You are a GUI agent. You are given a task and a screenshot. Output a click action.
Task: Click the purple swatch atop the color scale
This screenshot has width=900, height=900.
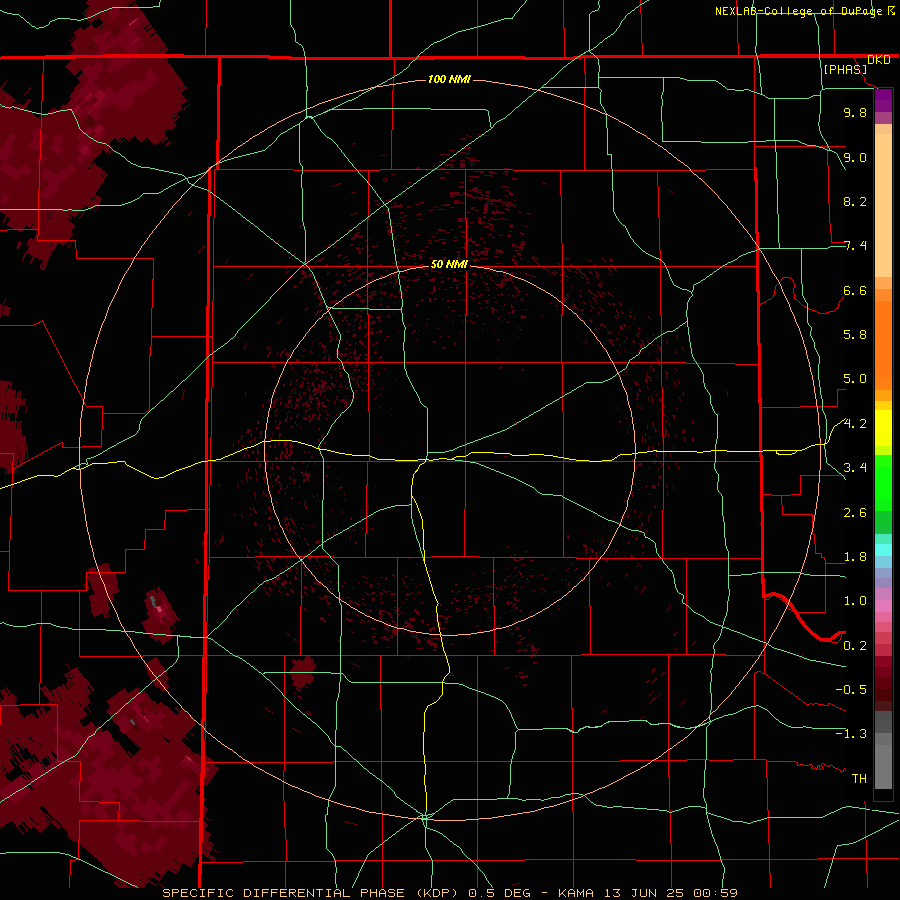pos(883,100)
